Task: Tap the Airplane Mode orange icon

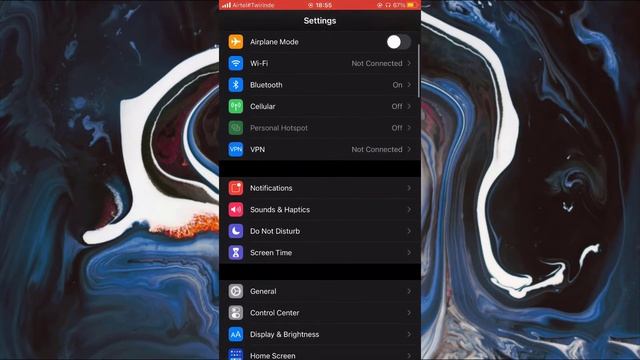Action: 236,42
